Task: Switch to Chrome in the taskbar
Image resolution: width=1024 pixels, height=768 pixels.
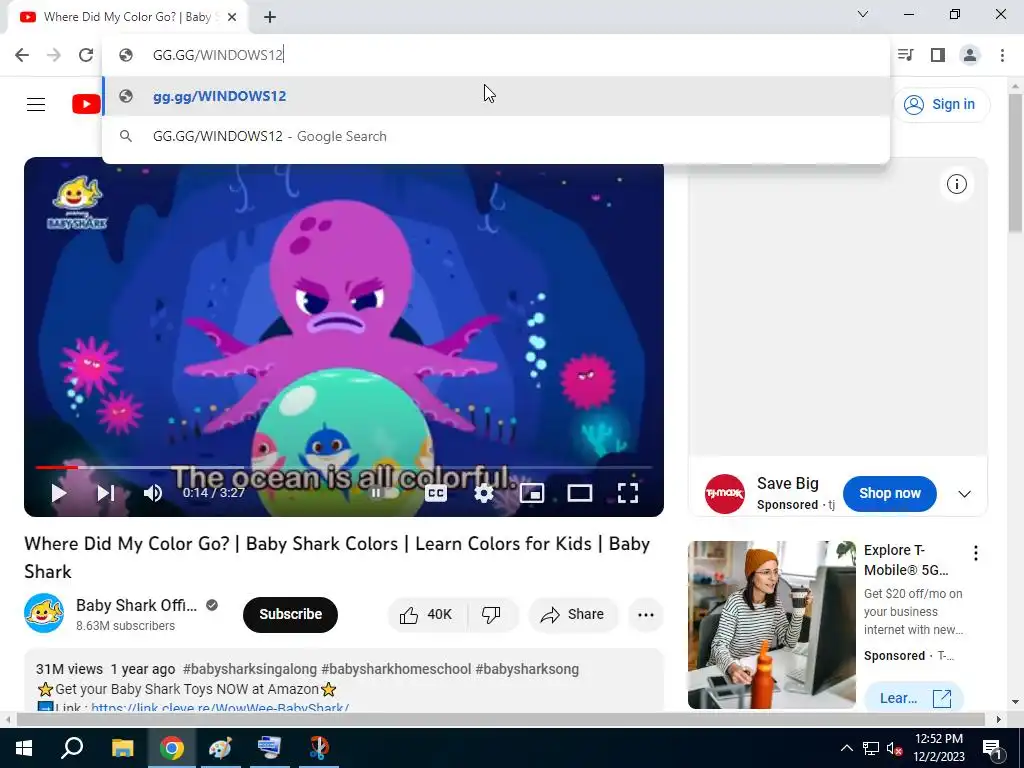Action: [x=171, y=748]
